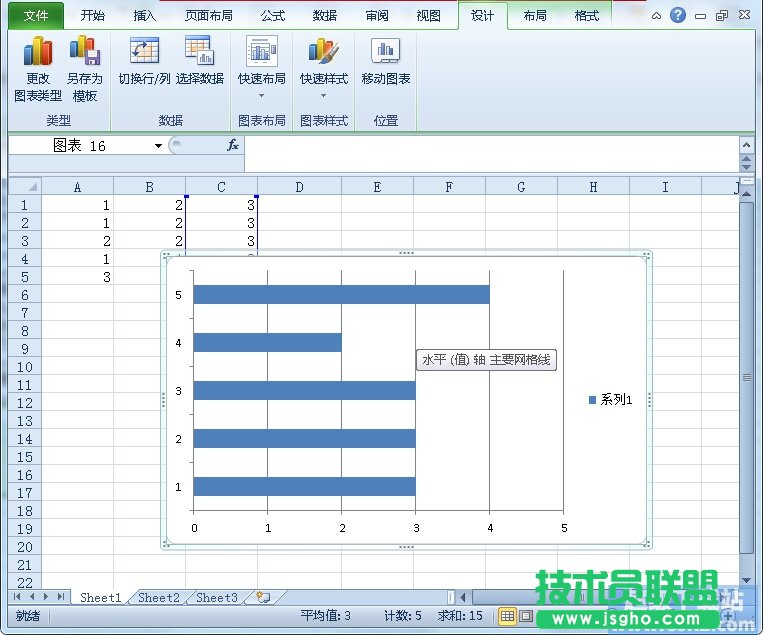
Task: Click the insert new worksheet icon
Action: tap(263, 598)
